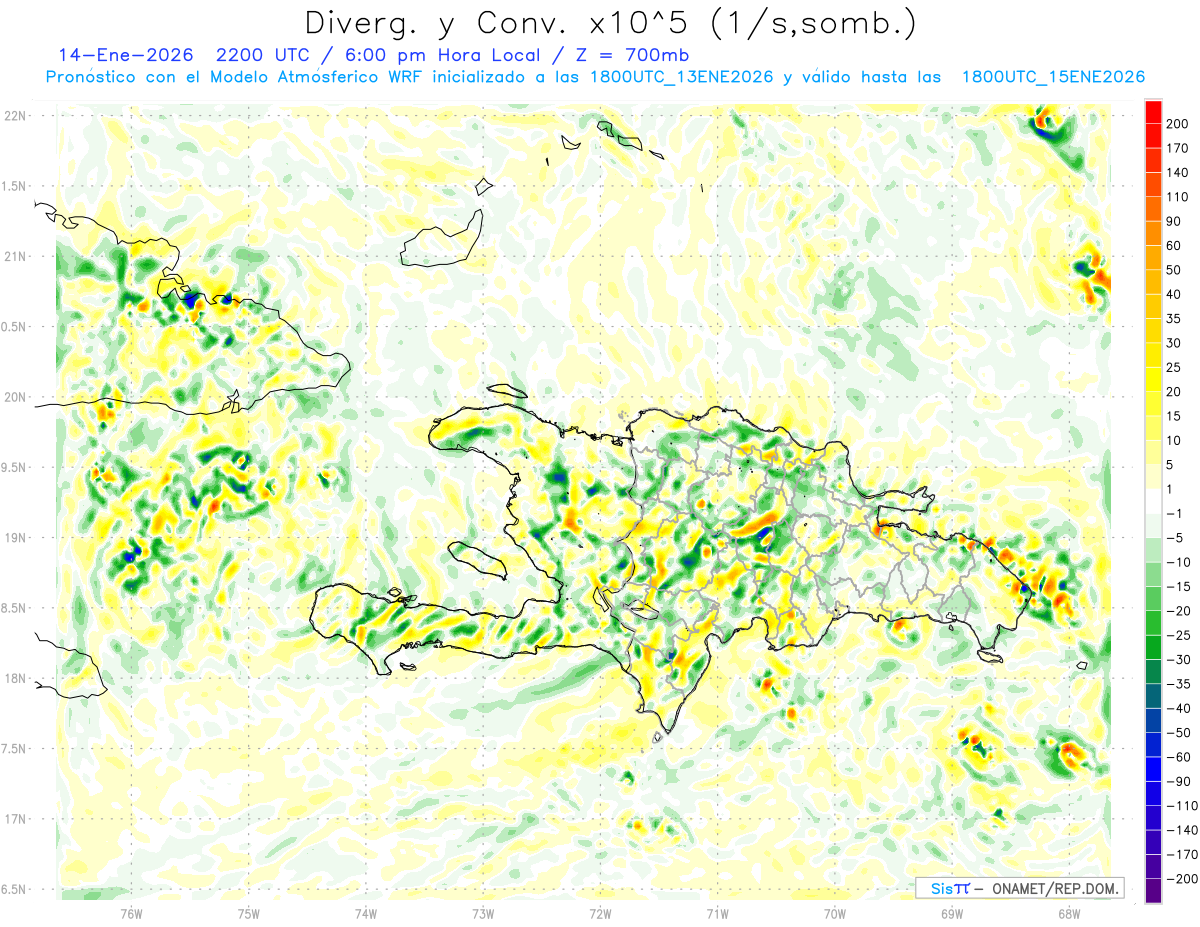The width and height of the screenshot is (1200, 927).
Task: Click the positive '25' color scale value
Action: pyautogui.click(x=1174, y=368)
